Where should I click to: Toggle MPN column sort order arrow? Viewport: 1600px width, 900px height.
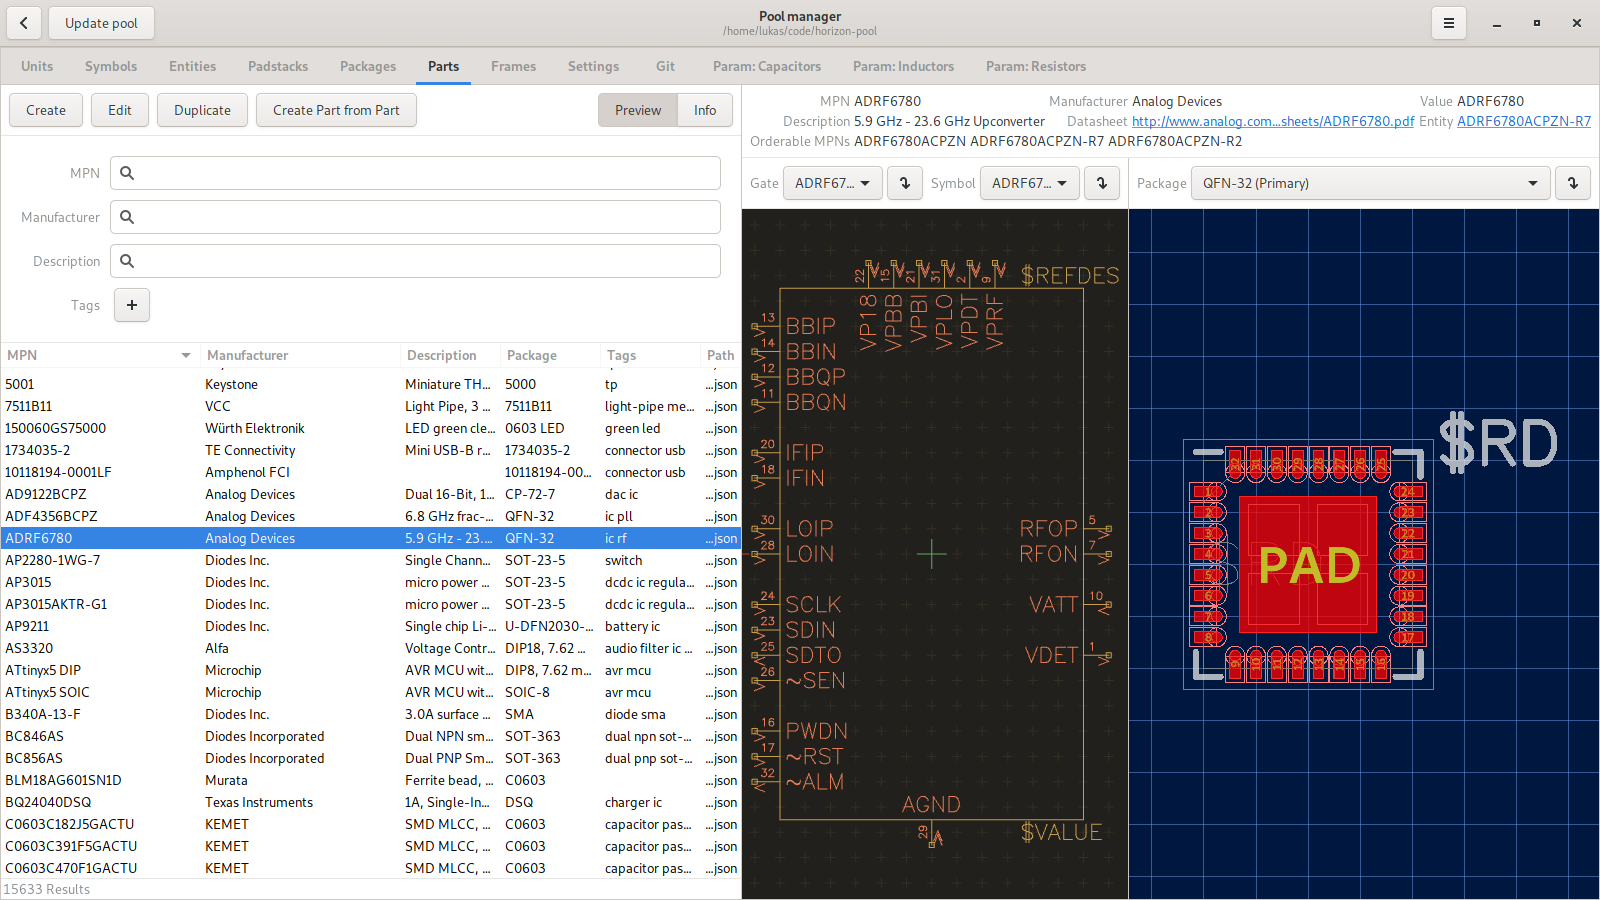[x=186, y=356]
